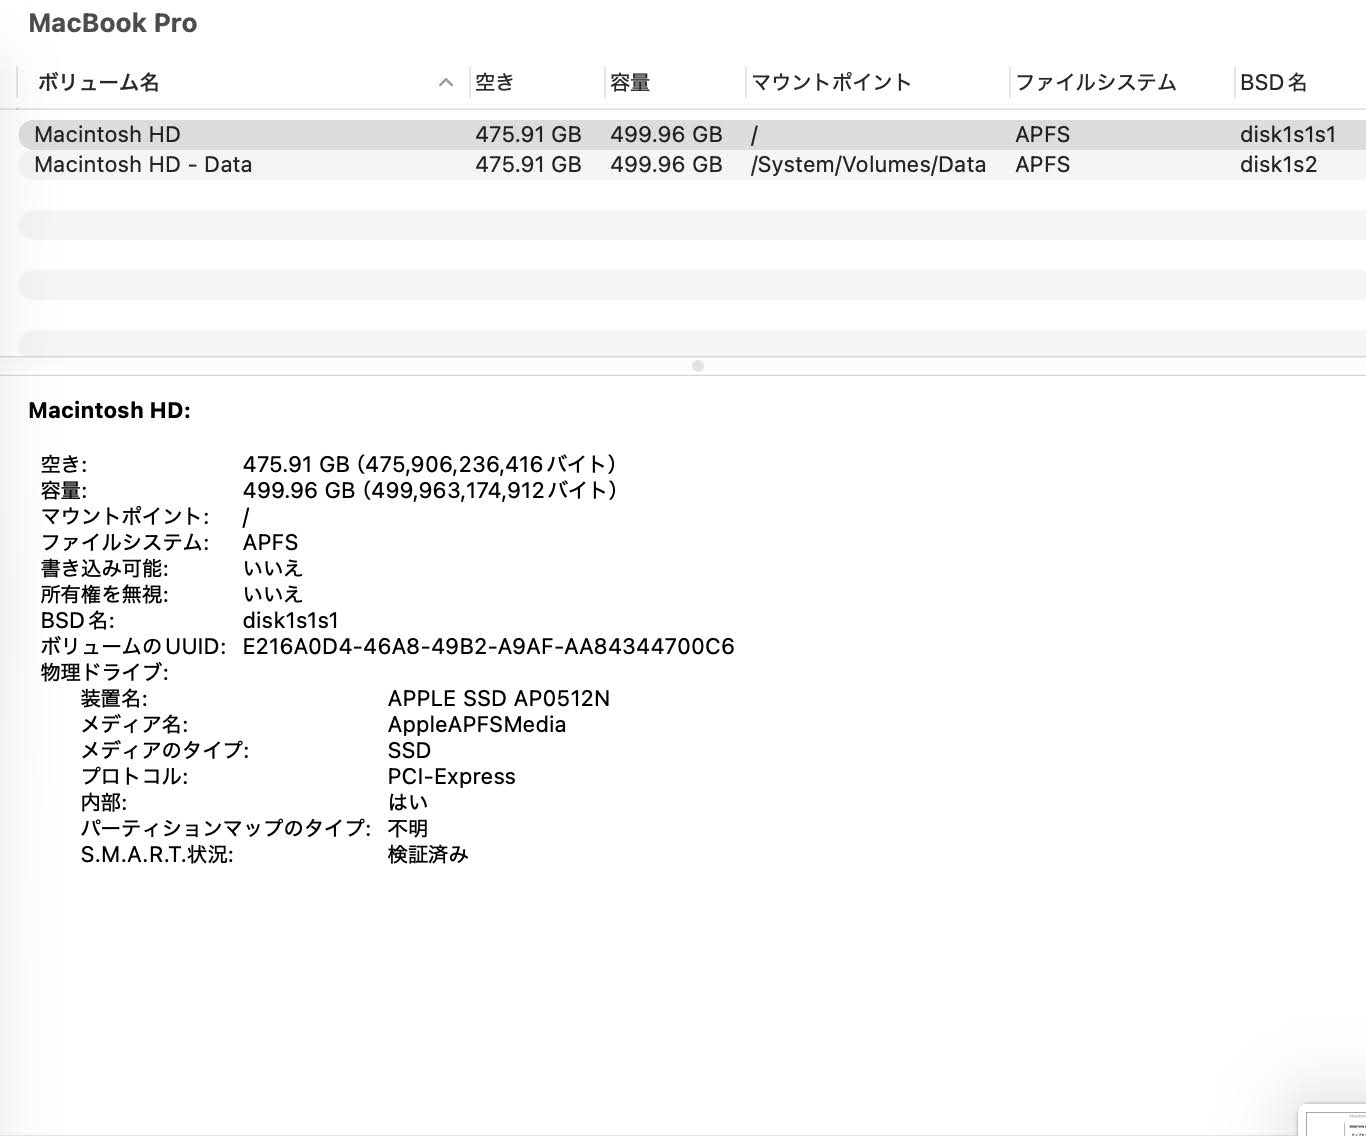Click the 内部: value はい
The height and width of the screenshot is (1136, 1366).
click(x=408, y=802)
